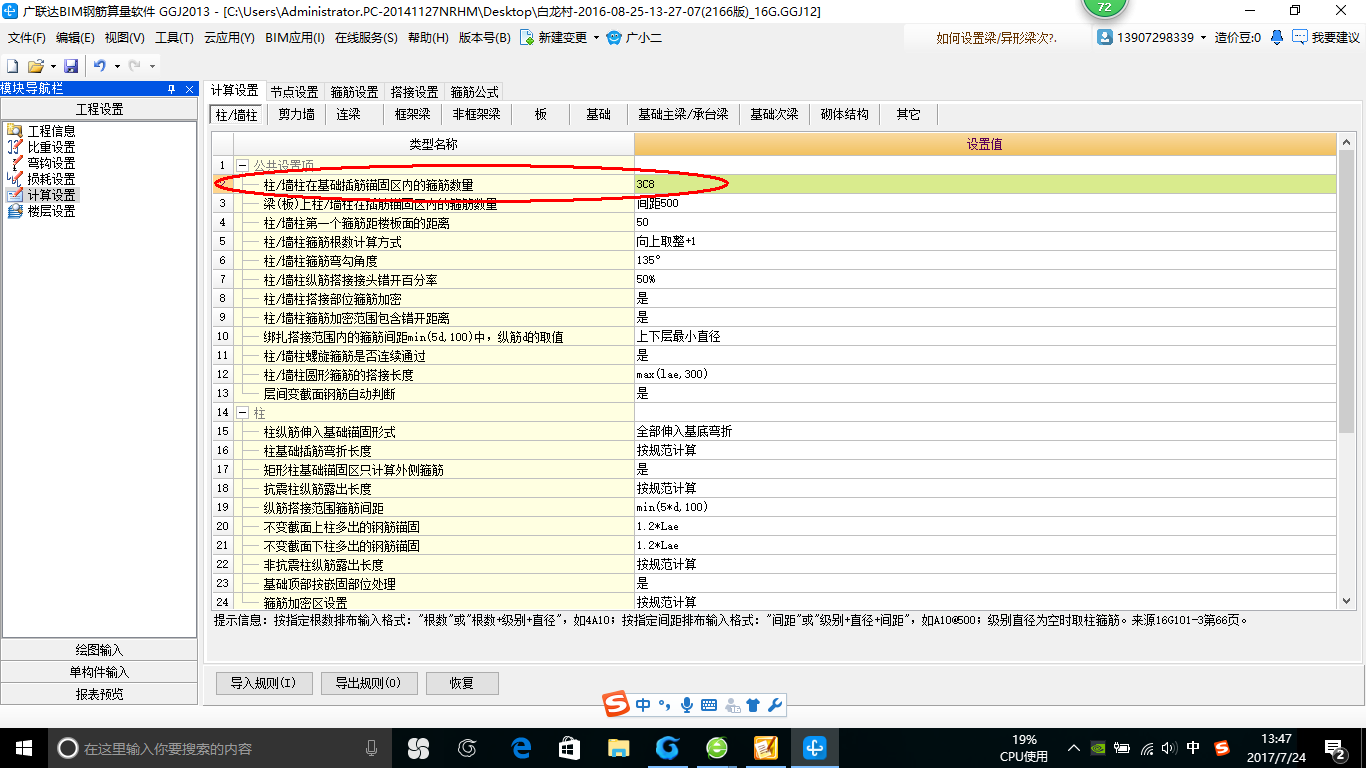Screen dimensions: 1366x768
Task: Switch to 单构件输入 module
Action: [99, 672]
